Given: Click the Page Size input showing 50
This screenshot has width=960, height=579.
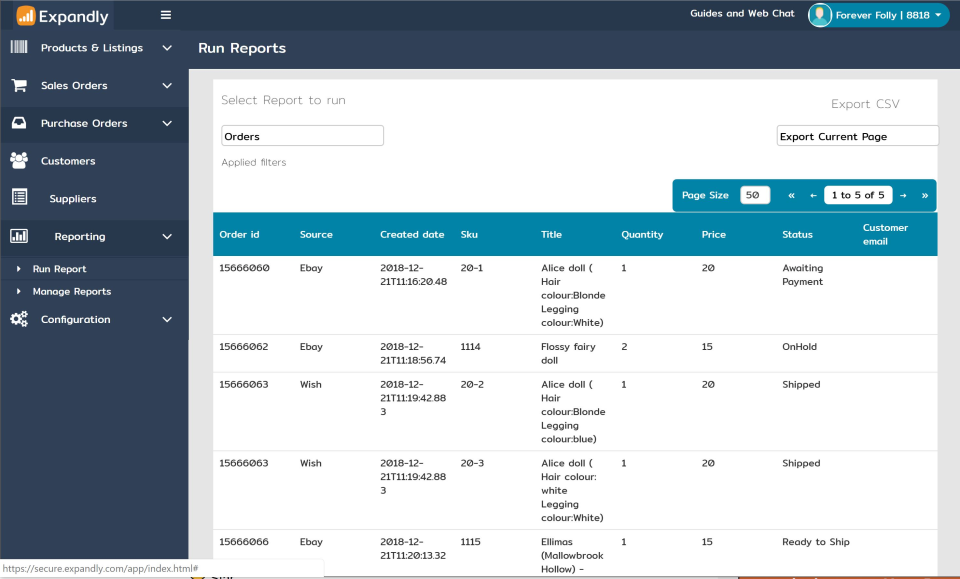Looking at the screenshot, I should point(755,195).
